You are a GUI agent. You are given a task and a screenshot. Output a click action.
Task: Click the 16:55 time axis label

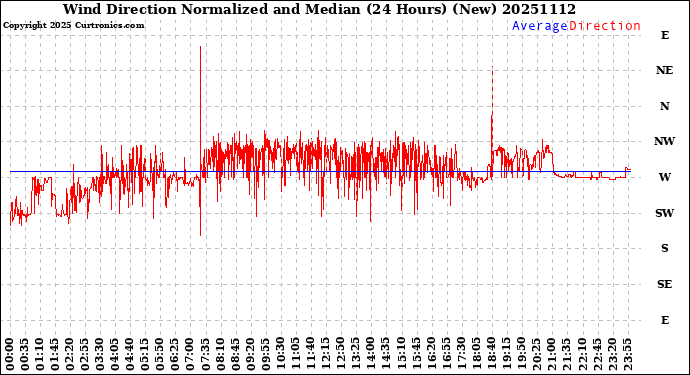pos(446,354)
